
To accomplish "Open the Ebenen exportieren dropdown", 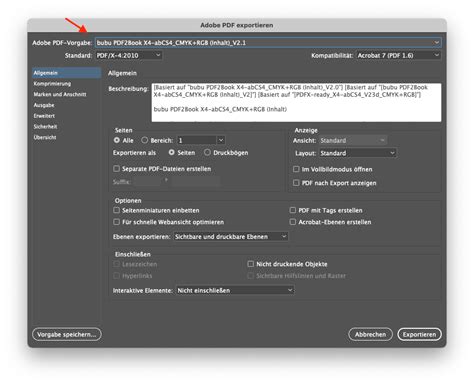I will pyautogui.click(x=231, y=237).
